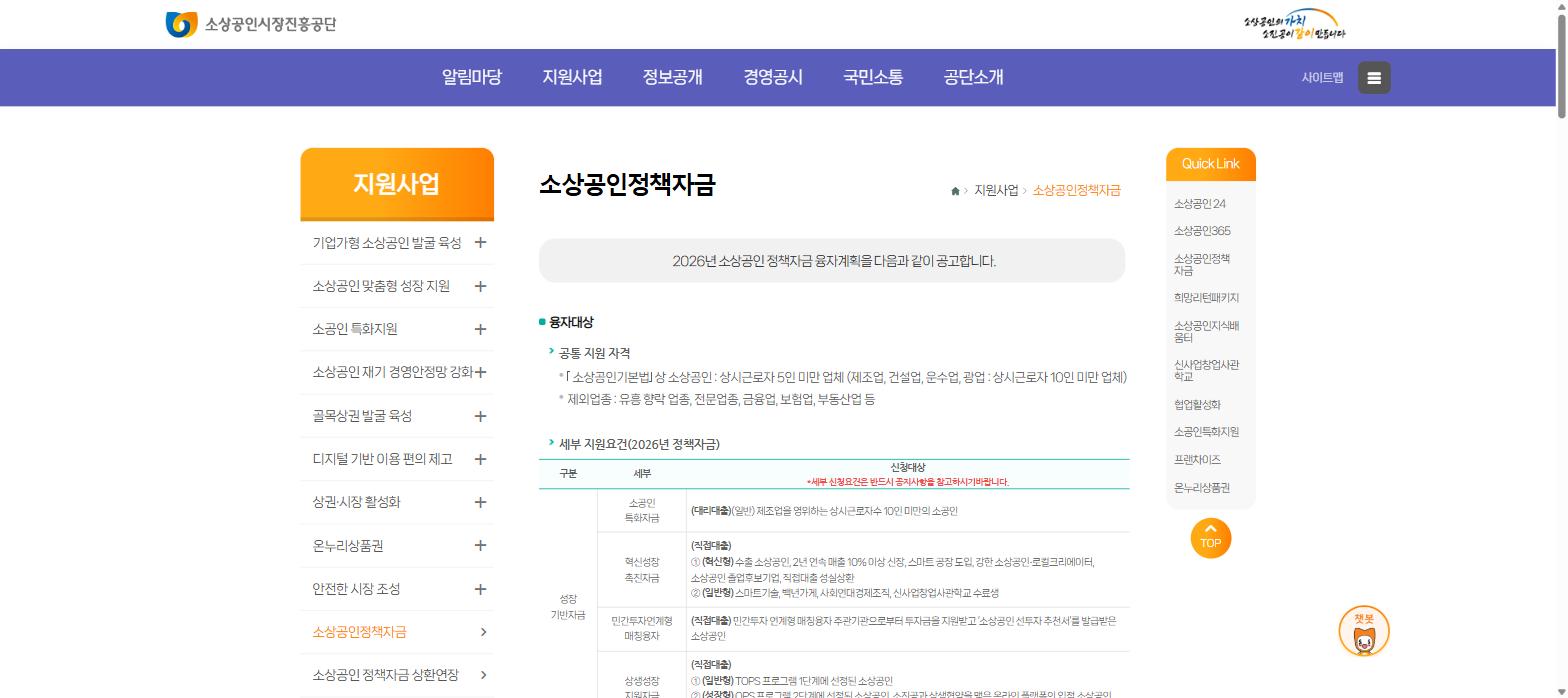Open 소상공인지식배움터 quick link

[x=1206, y=332]
